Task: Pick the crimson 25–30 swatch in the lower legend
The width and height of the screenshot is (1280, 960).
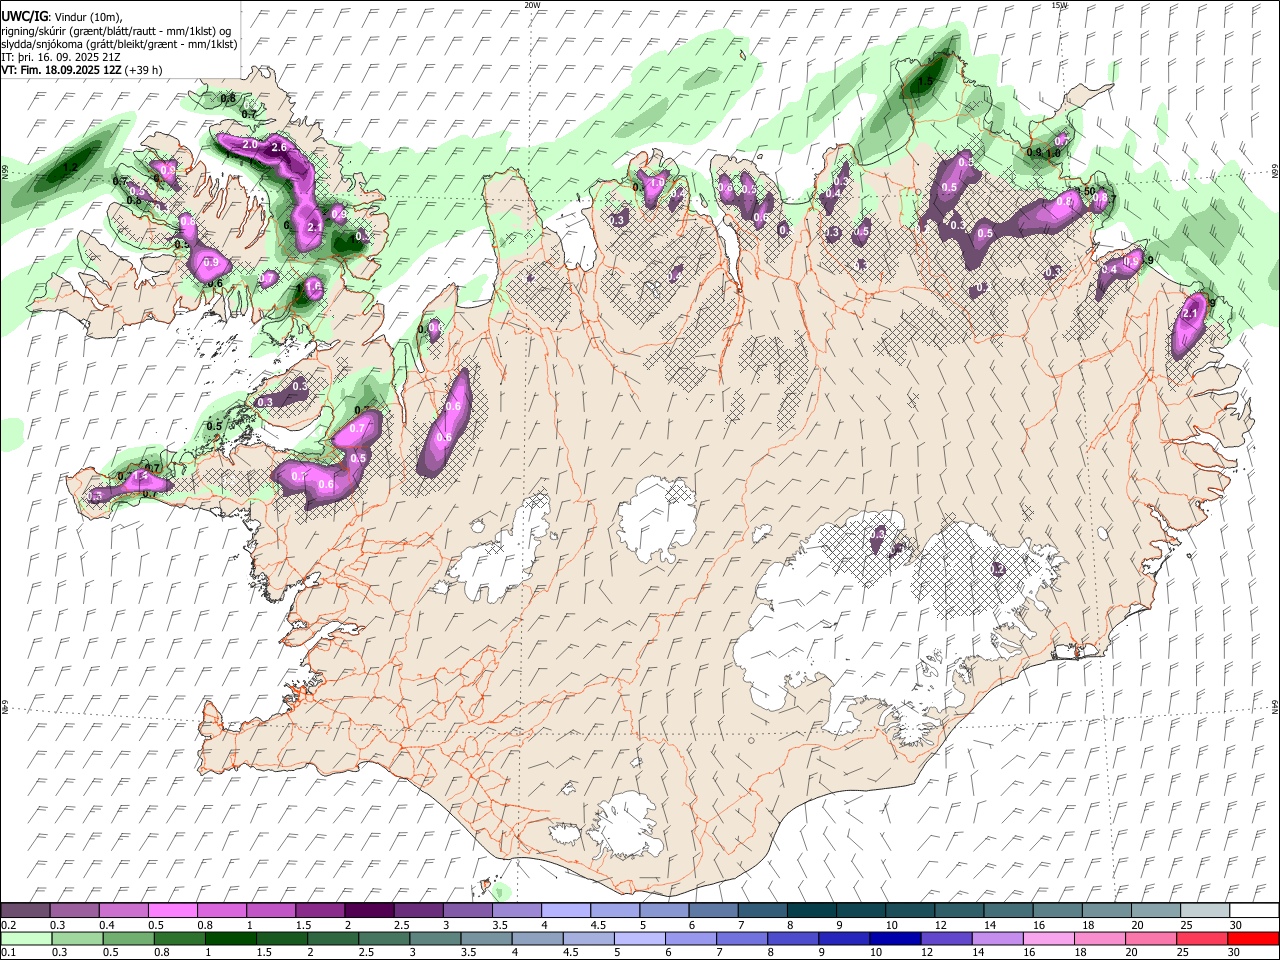Action: pos(1202,939)
